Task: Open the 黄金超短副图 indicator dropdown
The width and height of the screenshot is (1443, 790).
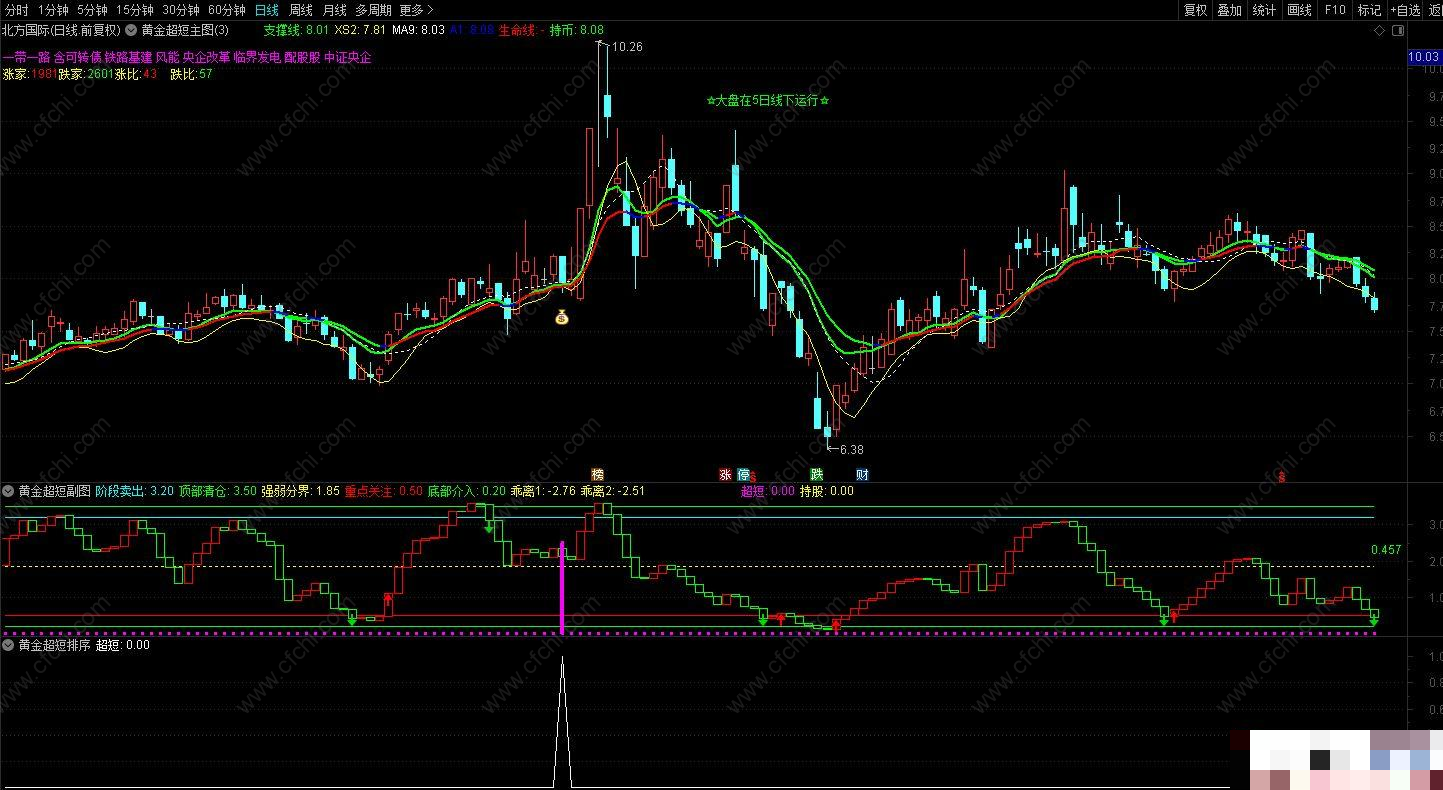Action: (x=8, y=491)
